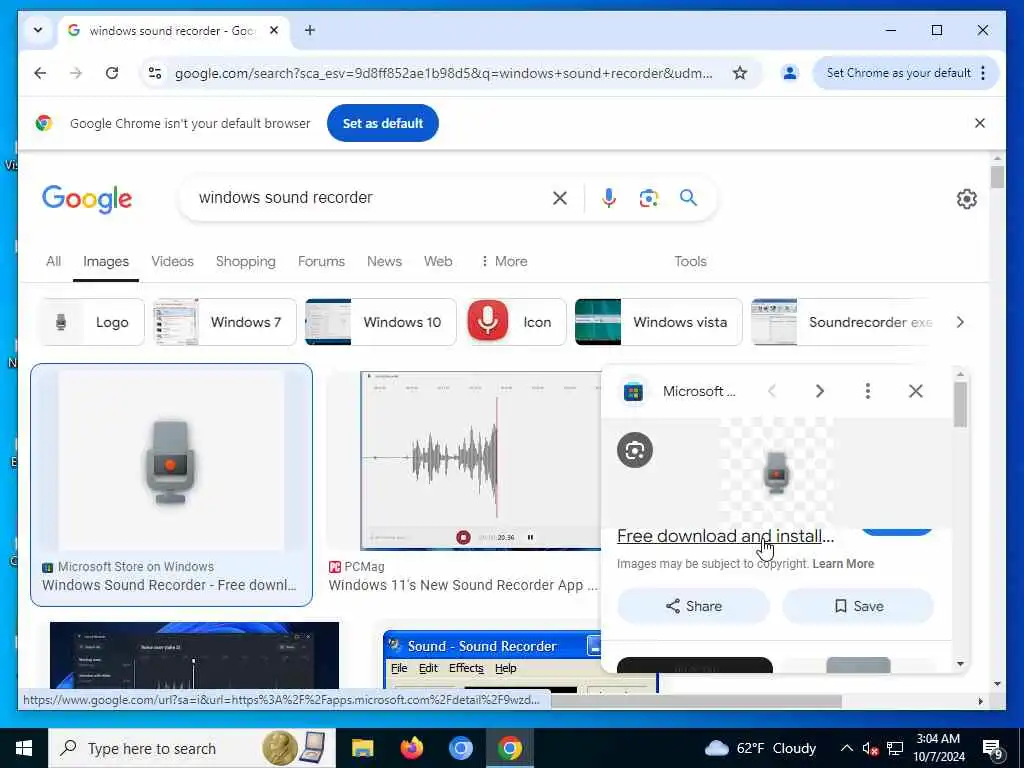The height and width of the screenshot is (768, 1024).
Task: Show more filter chips with right chevron
Action: [x=960, y=322]
